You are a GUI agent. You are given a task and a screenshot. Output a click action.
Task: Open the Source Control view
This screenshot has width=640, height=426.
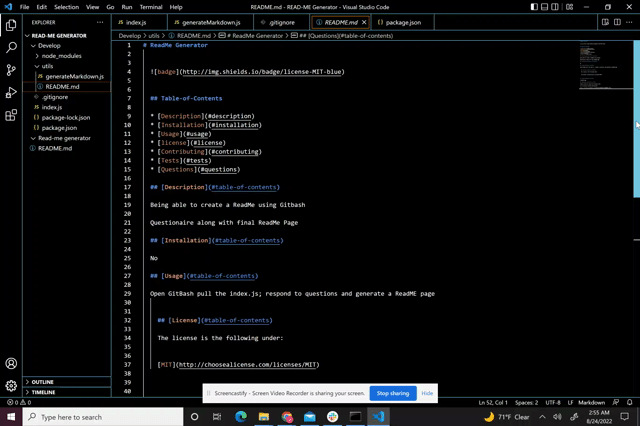pyautogui.click(x=11, y=70)
